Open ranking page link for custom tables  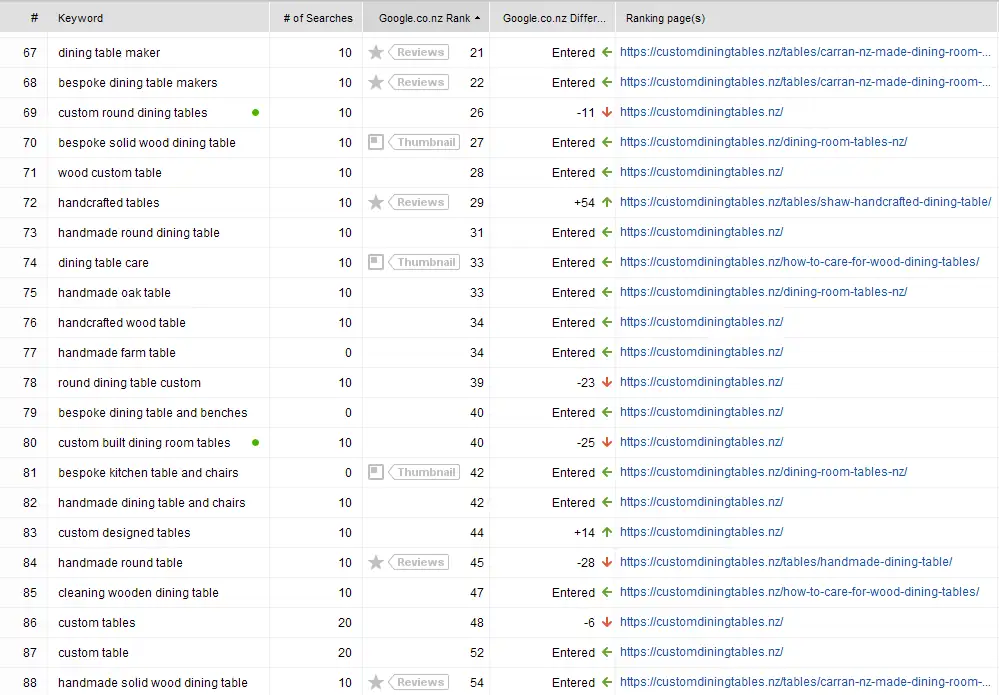701,622
